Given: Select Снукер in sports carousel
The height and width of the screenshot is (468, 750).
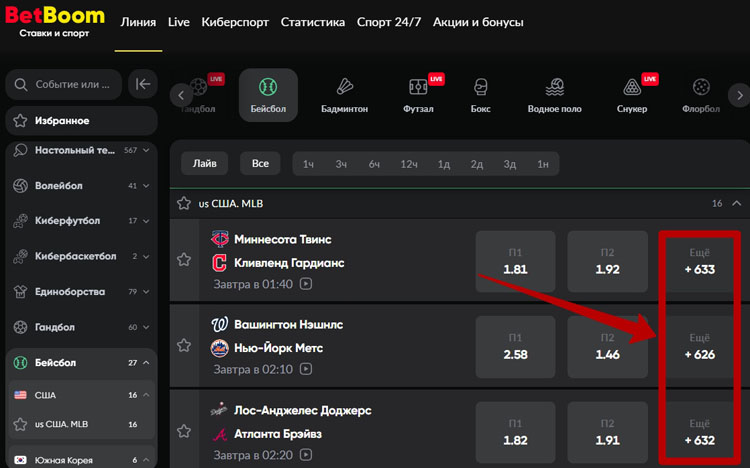Looking at the screenshot, I should 632,95.
